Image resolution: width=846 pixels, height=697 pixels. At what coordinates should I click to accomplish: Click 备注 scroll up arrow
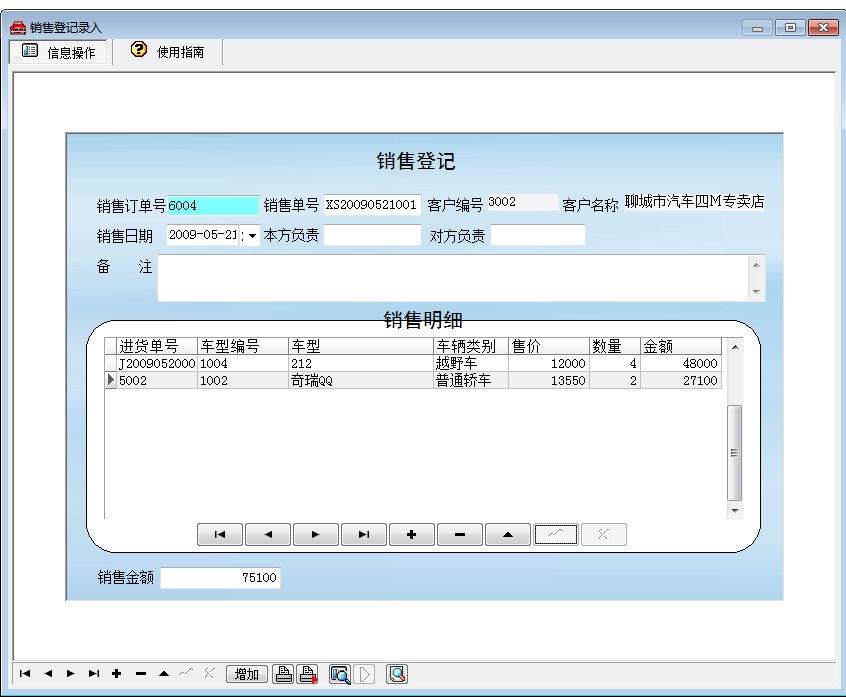756,264
